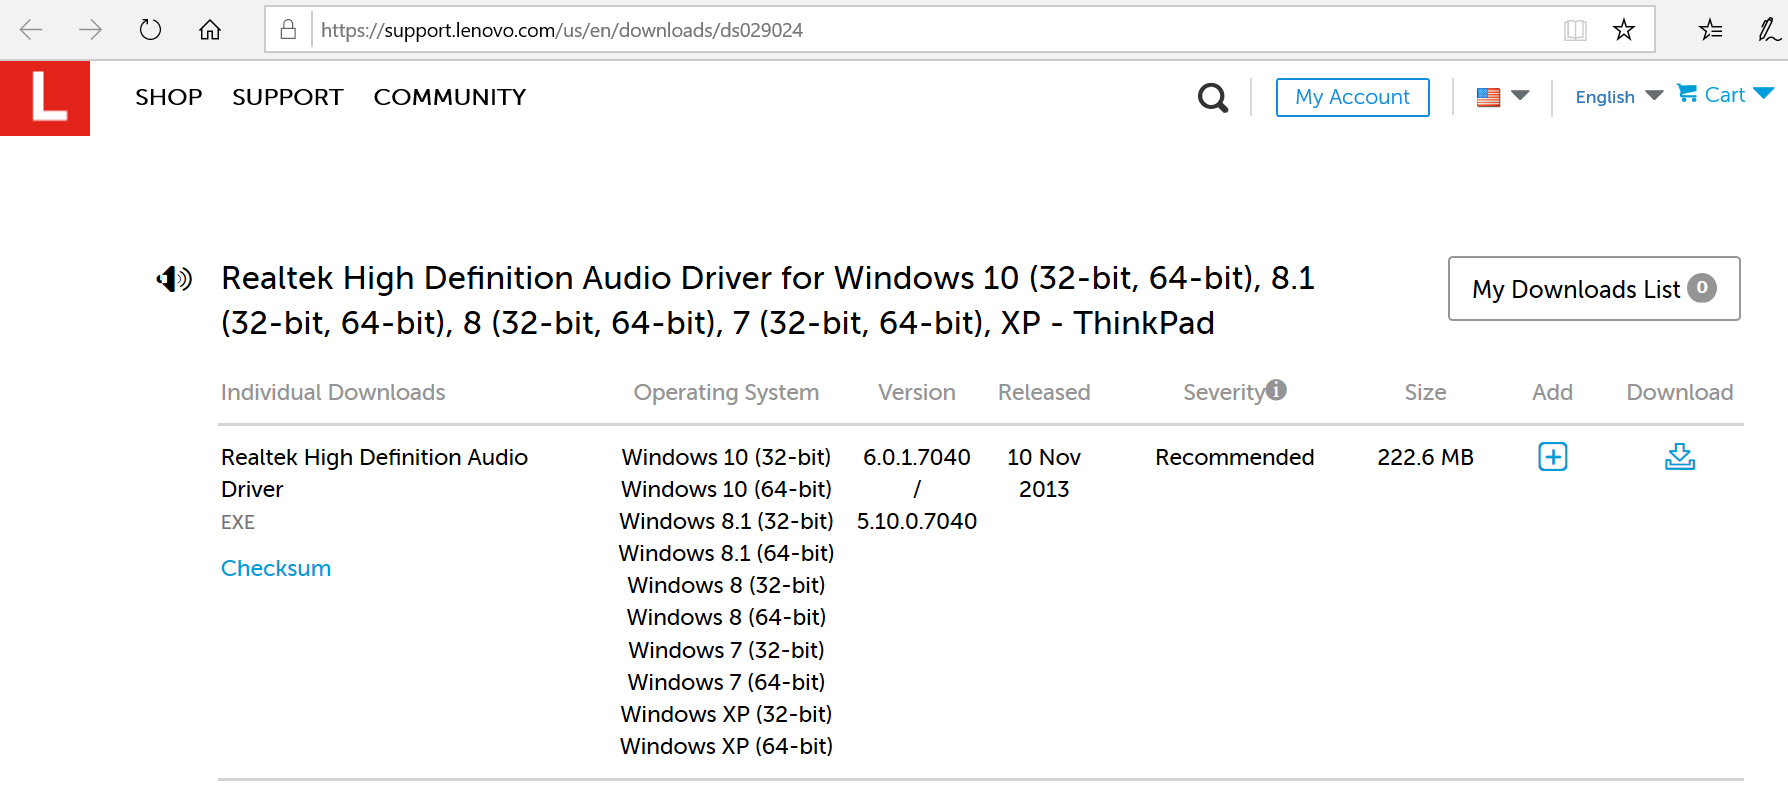Expand the Cart dropdown arrow

(x=1764, y=94)
